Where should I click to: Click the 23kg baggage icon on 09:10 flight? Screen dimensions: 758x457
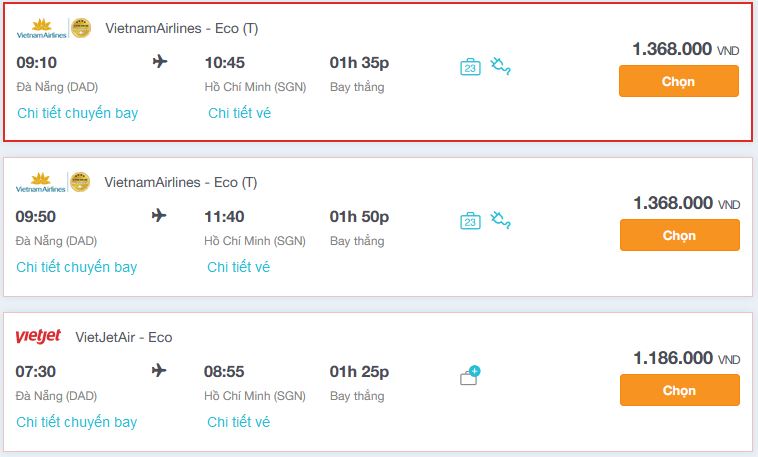tap(470, 67)
